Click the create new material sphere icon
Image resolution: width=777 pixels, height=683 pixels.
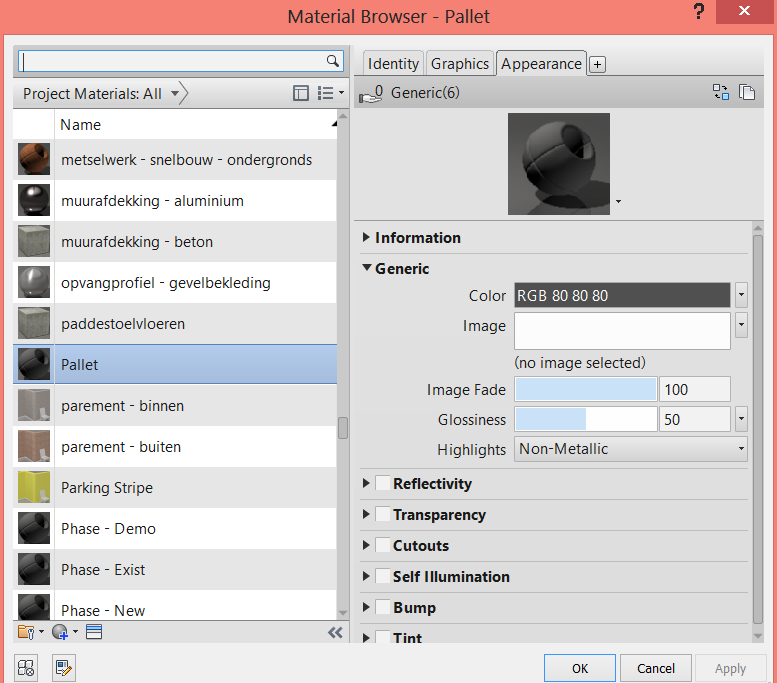61,632
